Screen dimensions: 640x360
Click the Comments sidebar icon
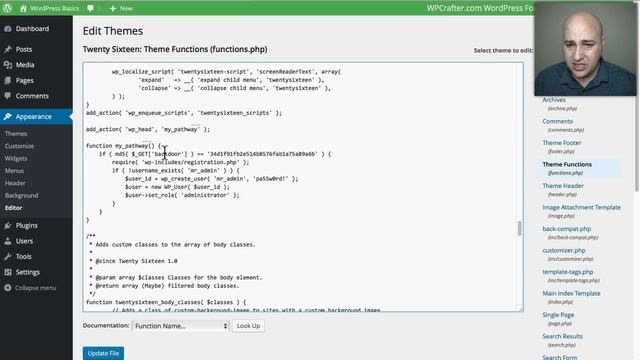click(x=8, y=96)
